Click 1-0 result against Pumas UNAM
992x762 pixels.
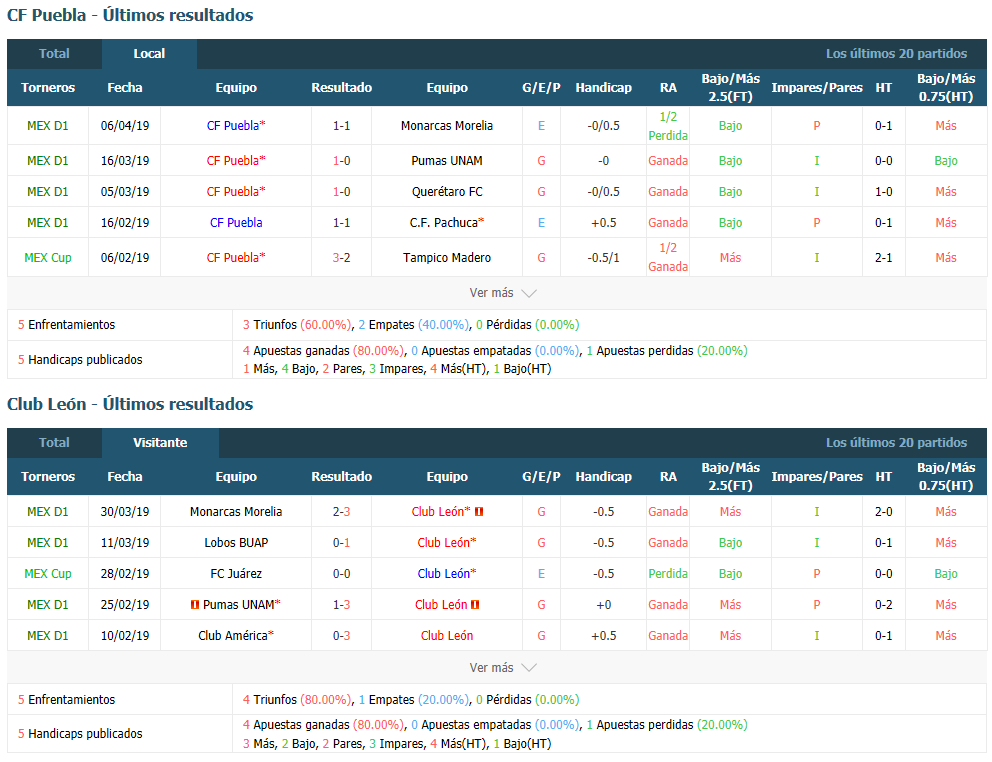342,161
